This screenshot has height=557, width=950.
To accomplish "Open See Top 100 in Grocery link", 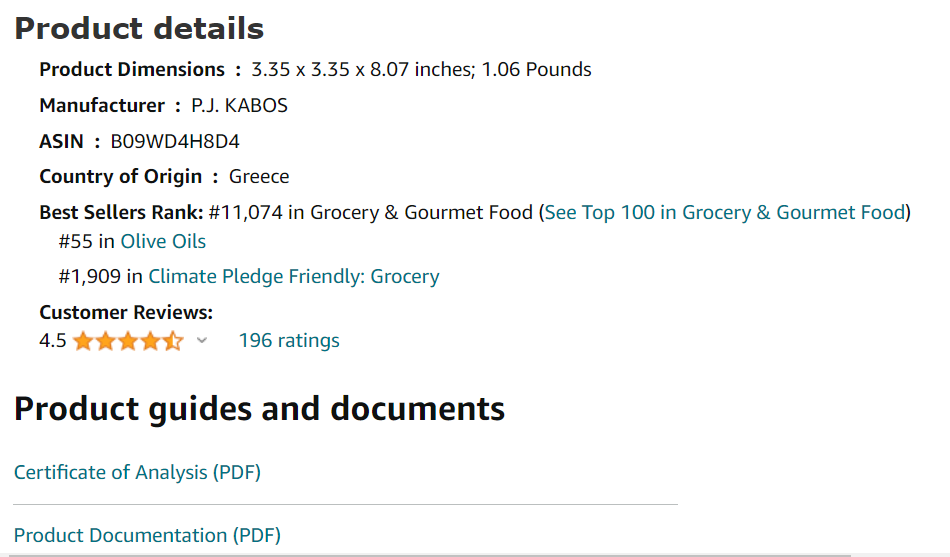I will (x=724, y=212).
